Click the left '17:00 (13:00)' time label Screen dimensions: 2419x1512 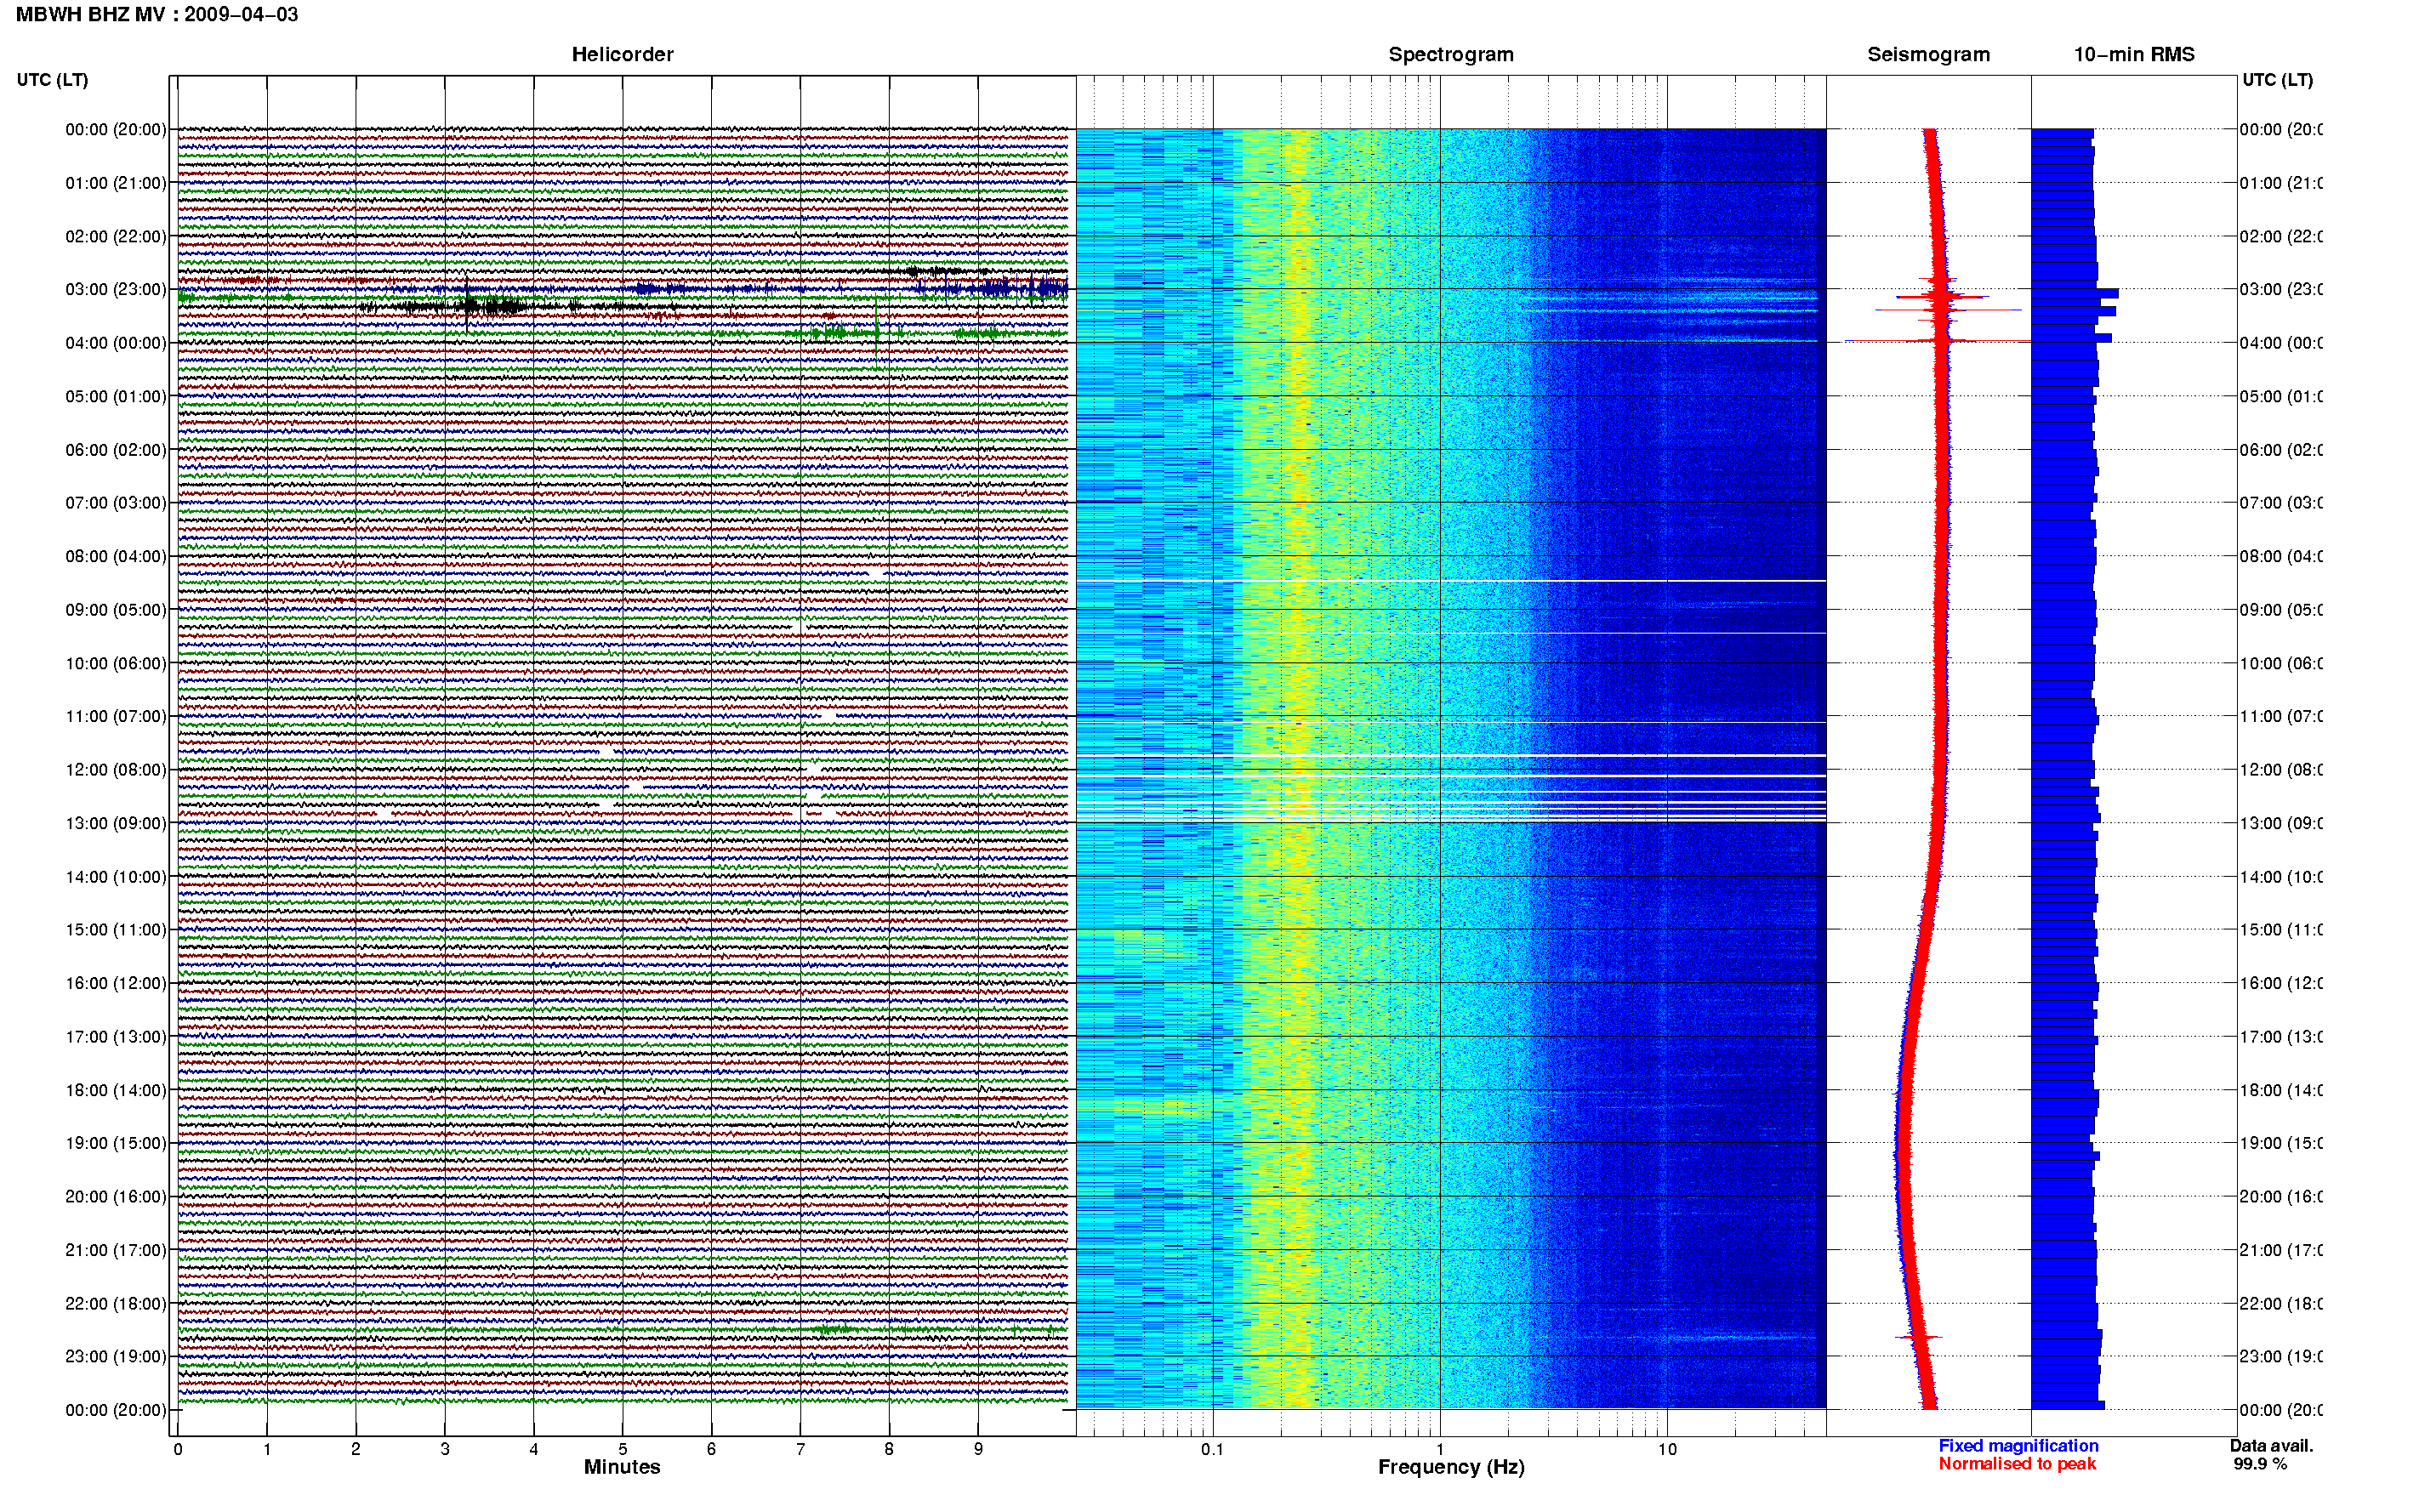(x=116, y=1037)
